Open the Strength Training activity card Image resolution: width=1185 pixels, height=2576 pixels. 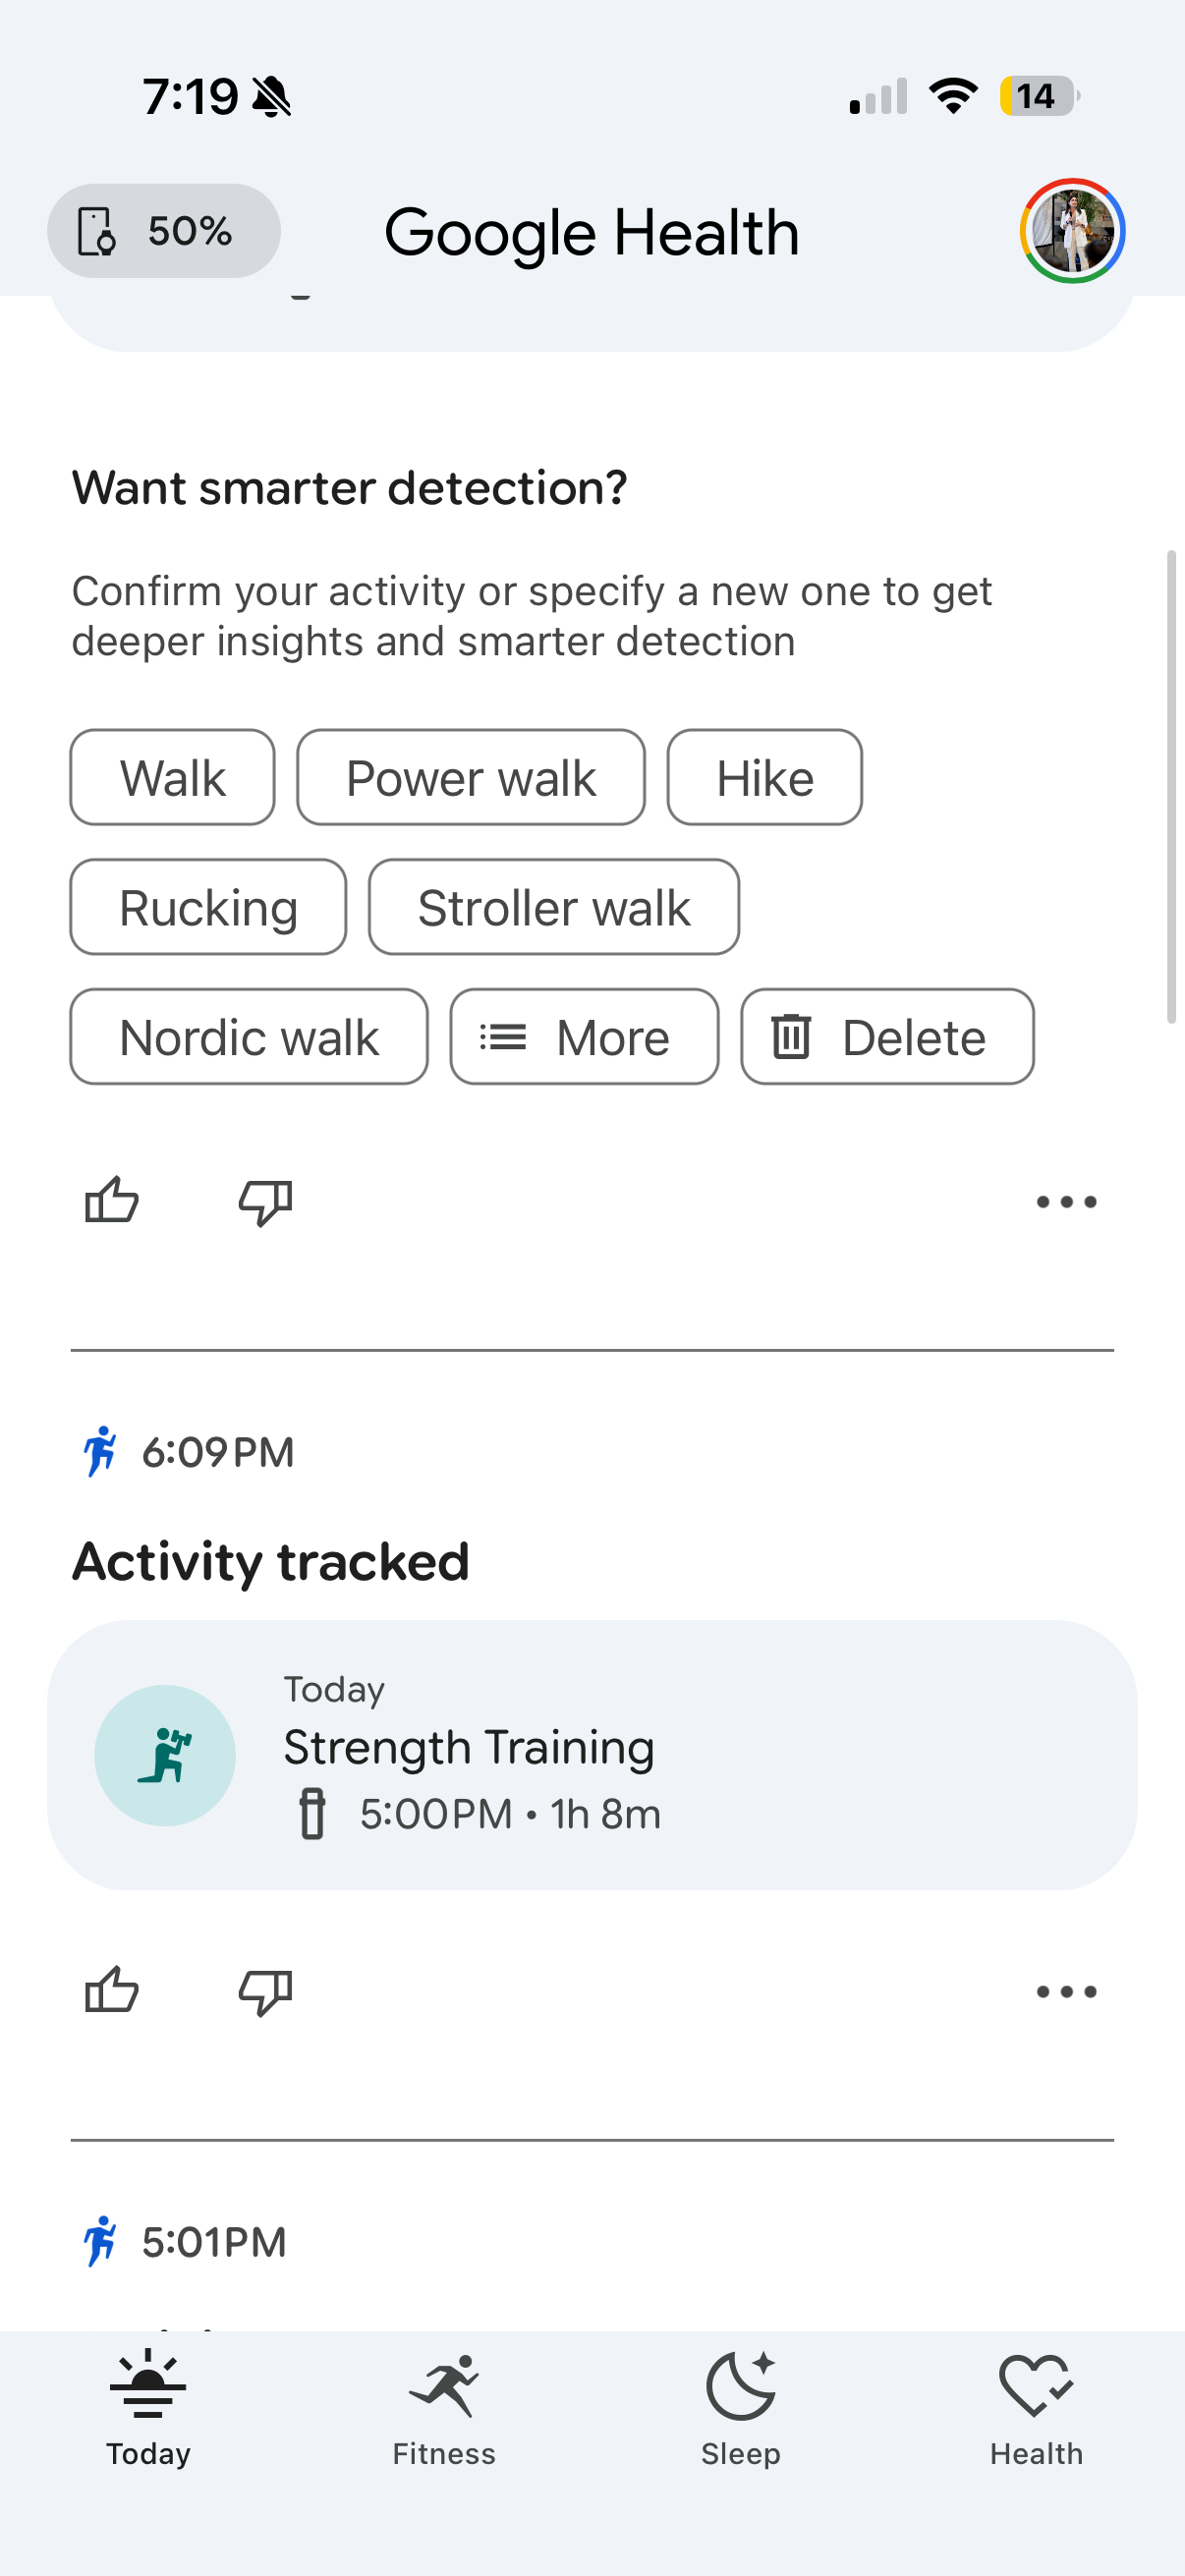point(592,1755)
